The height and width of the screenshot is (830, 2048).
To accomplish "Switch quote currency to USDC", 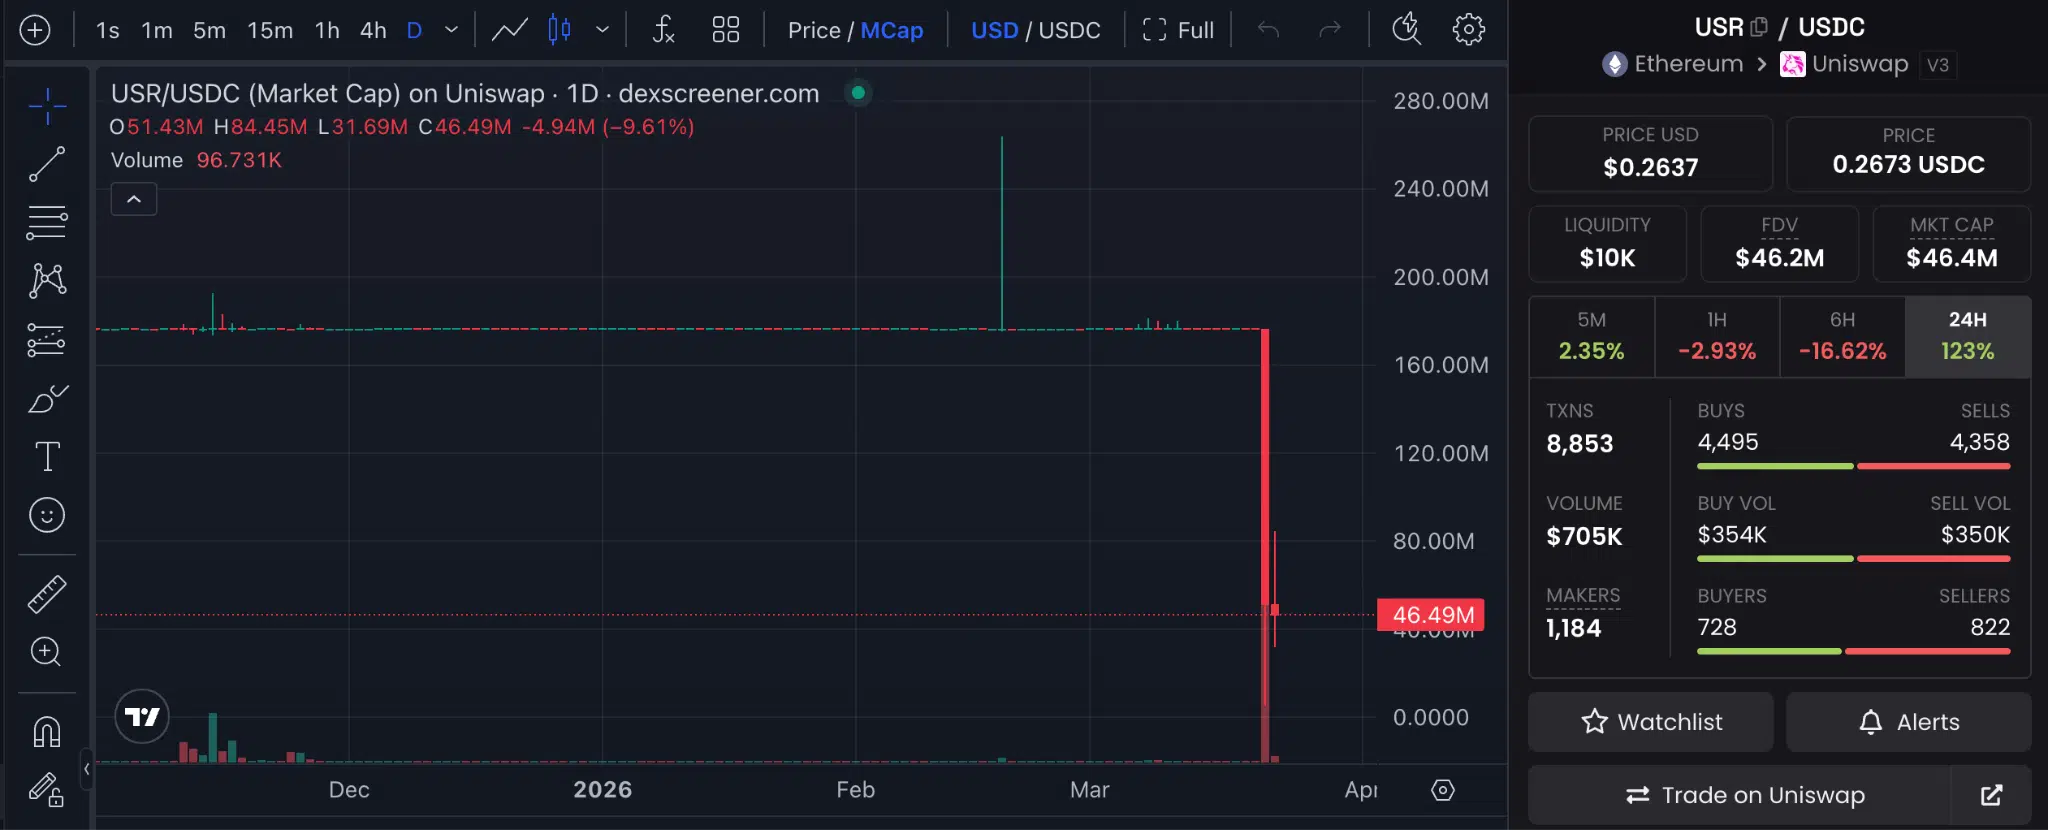I will coord(1074,30).
